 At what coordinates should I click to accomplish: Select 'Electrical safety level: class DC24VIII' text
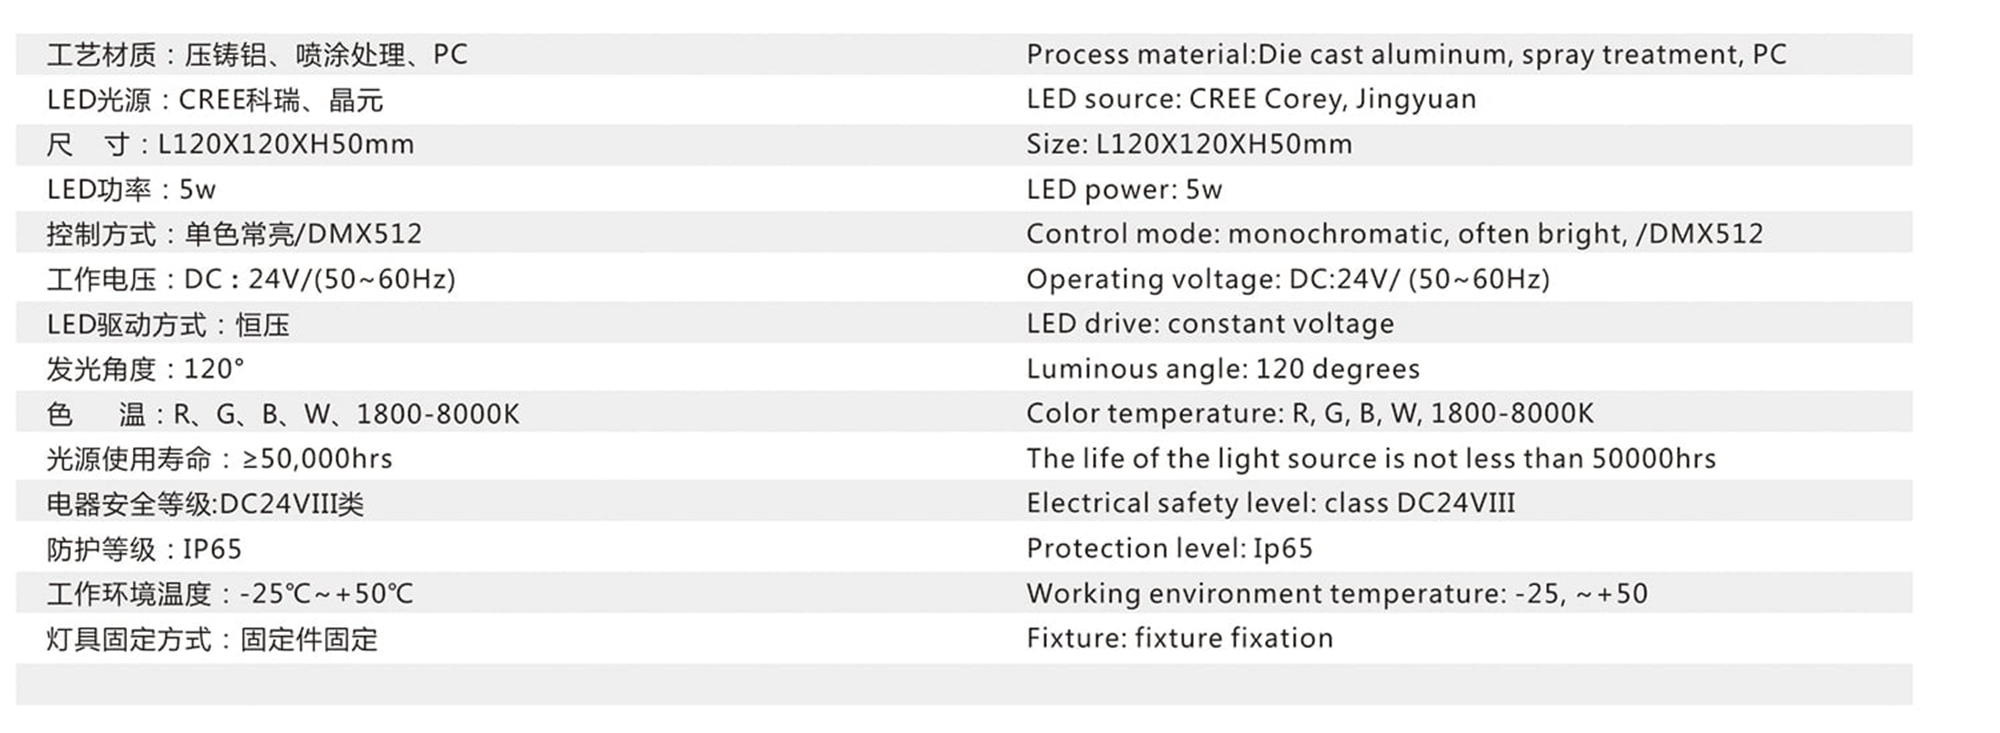point(1271,503)
